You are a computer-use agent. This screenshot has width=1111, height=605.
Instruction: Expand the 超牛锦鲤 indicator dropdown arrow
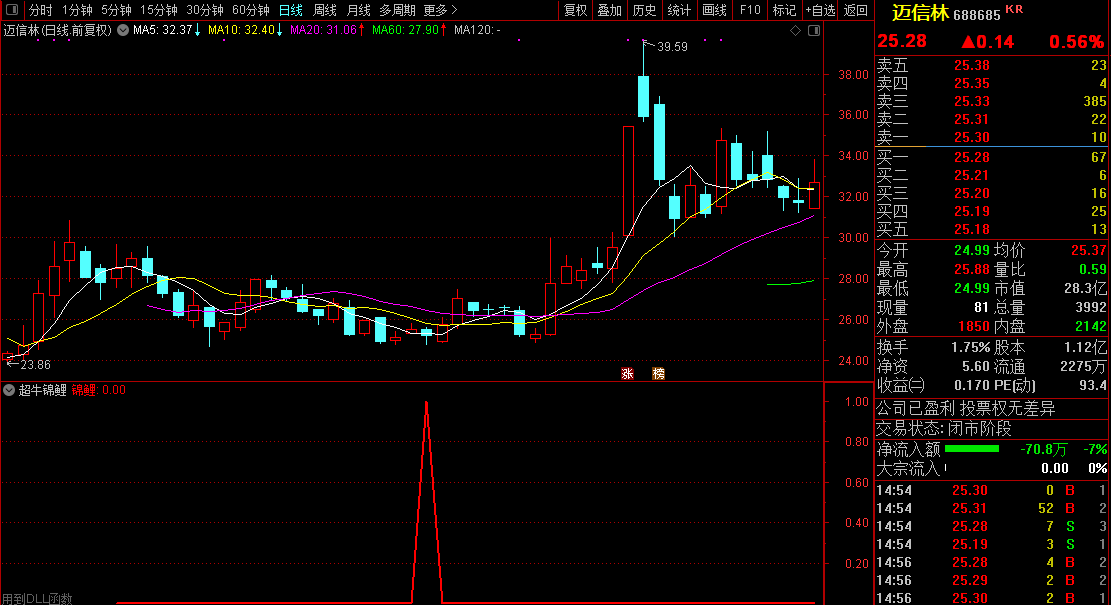10,390
